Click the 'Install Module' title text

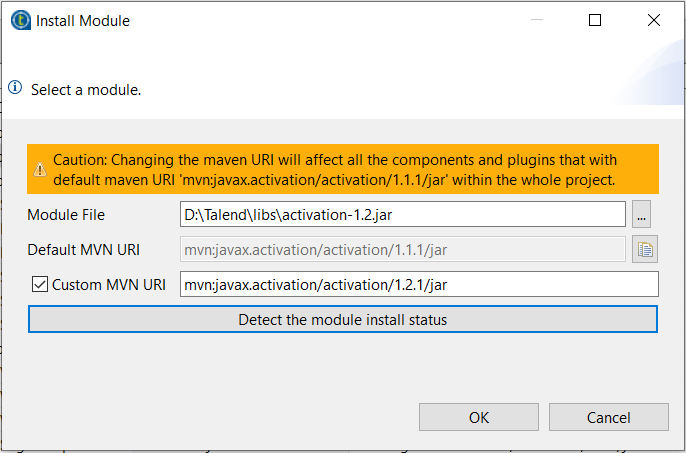[83, 20]
